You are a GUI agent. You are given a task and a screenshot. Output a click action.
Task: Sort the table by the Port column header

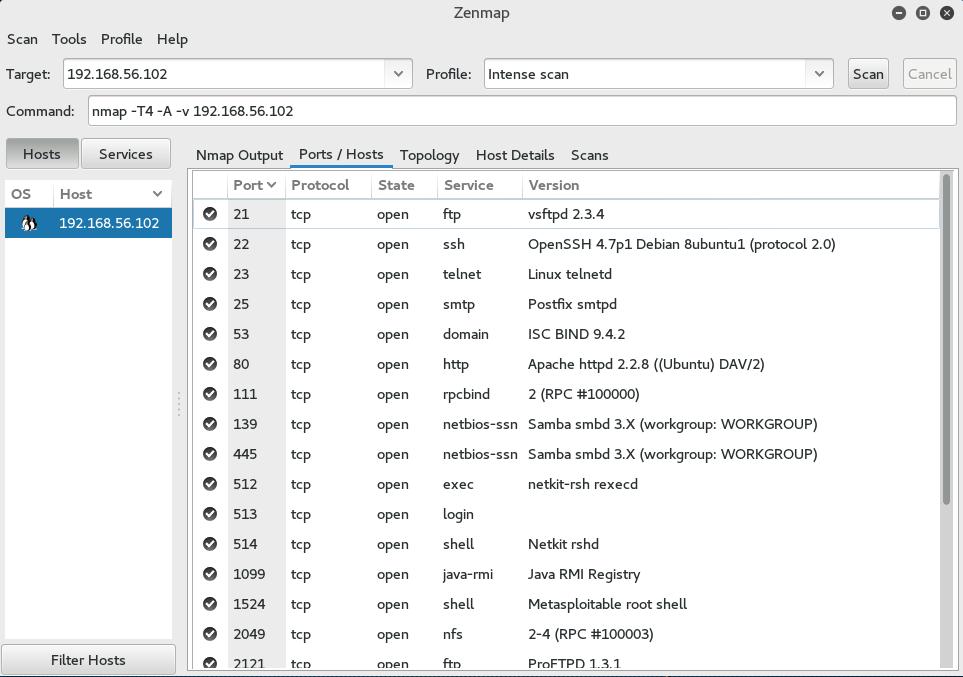(255, 185)
